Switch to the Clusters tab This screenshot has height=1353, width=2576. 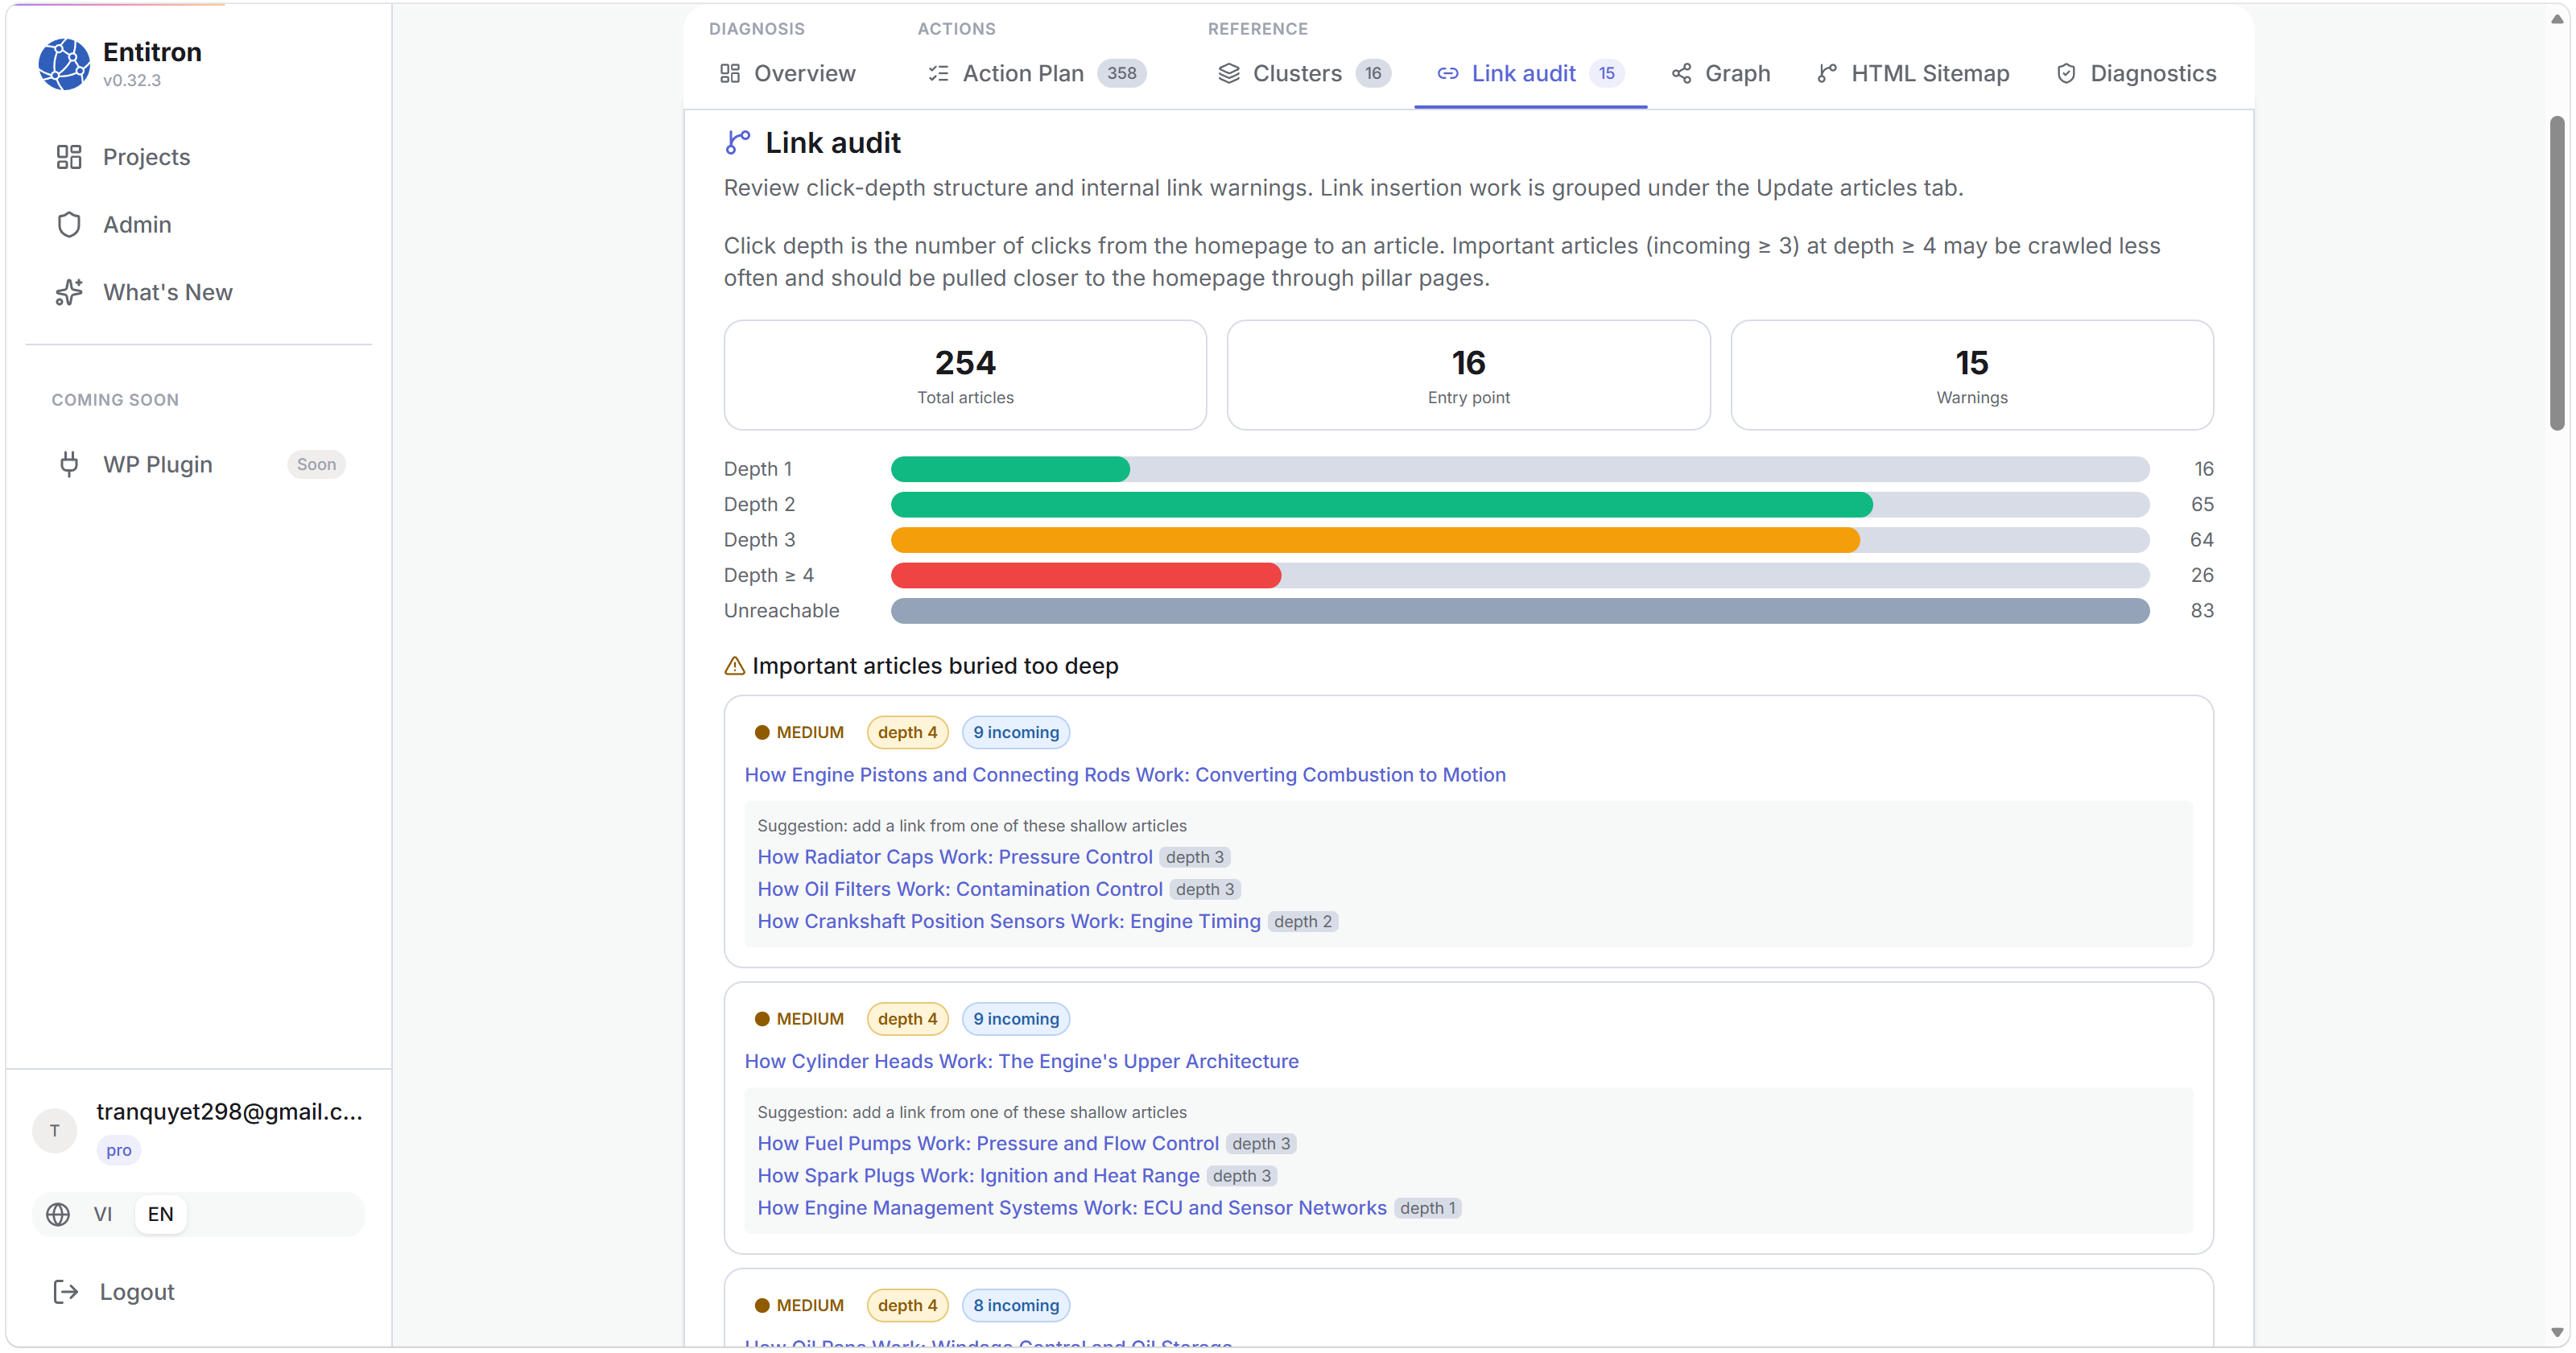coord(1304,73)
